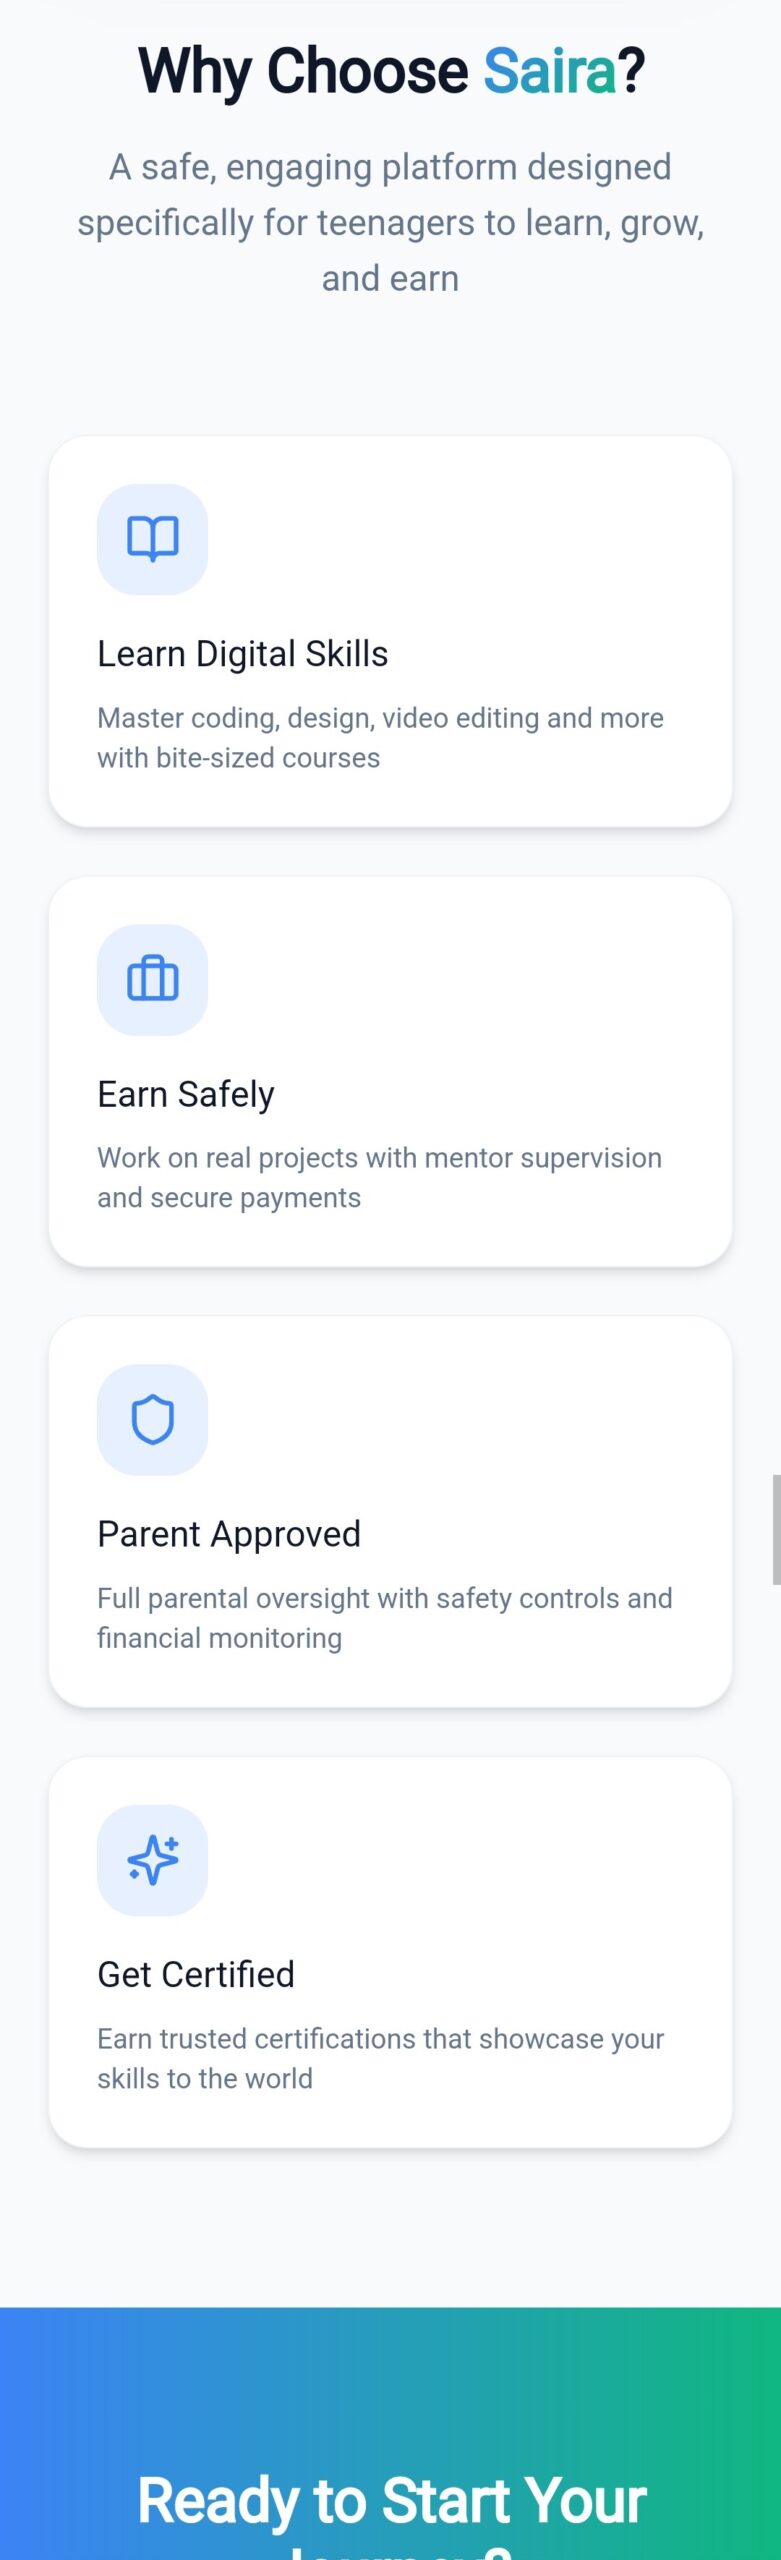Click the bite-sized courses description text

[x=380, y=738]
